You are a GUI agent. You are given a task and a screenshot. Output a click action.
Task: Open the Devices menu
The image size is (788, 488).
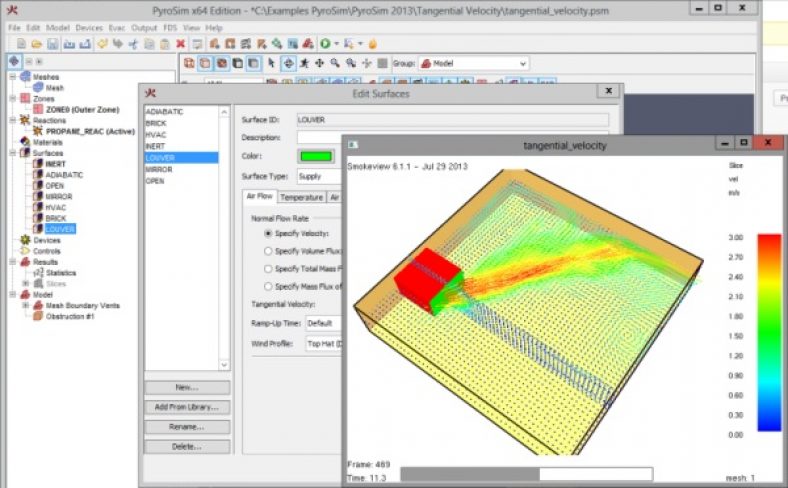89,27
